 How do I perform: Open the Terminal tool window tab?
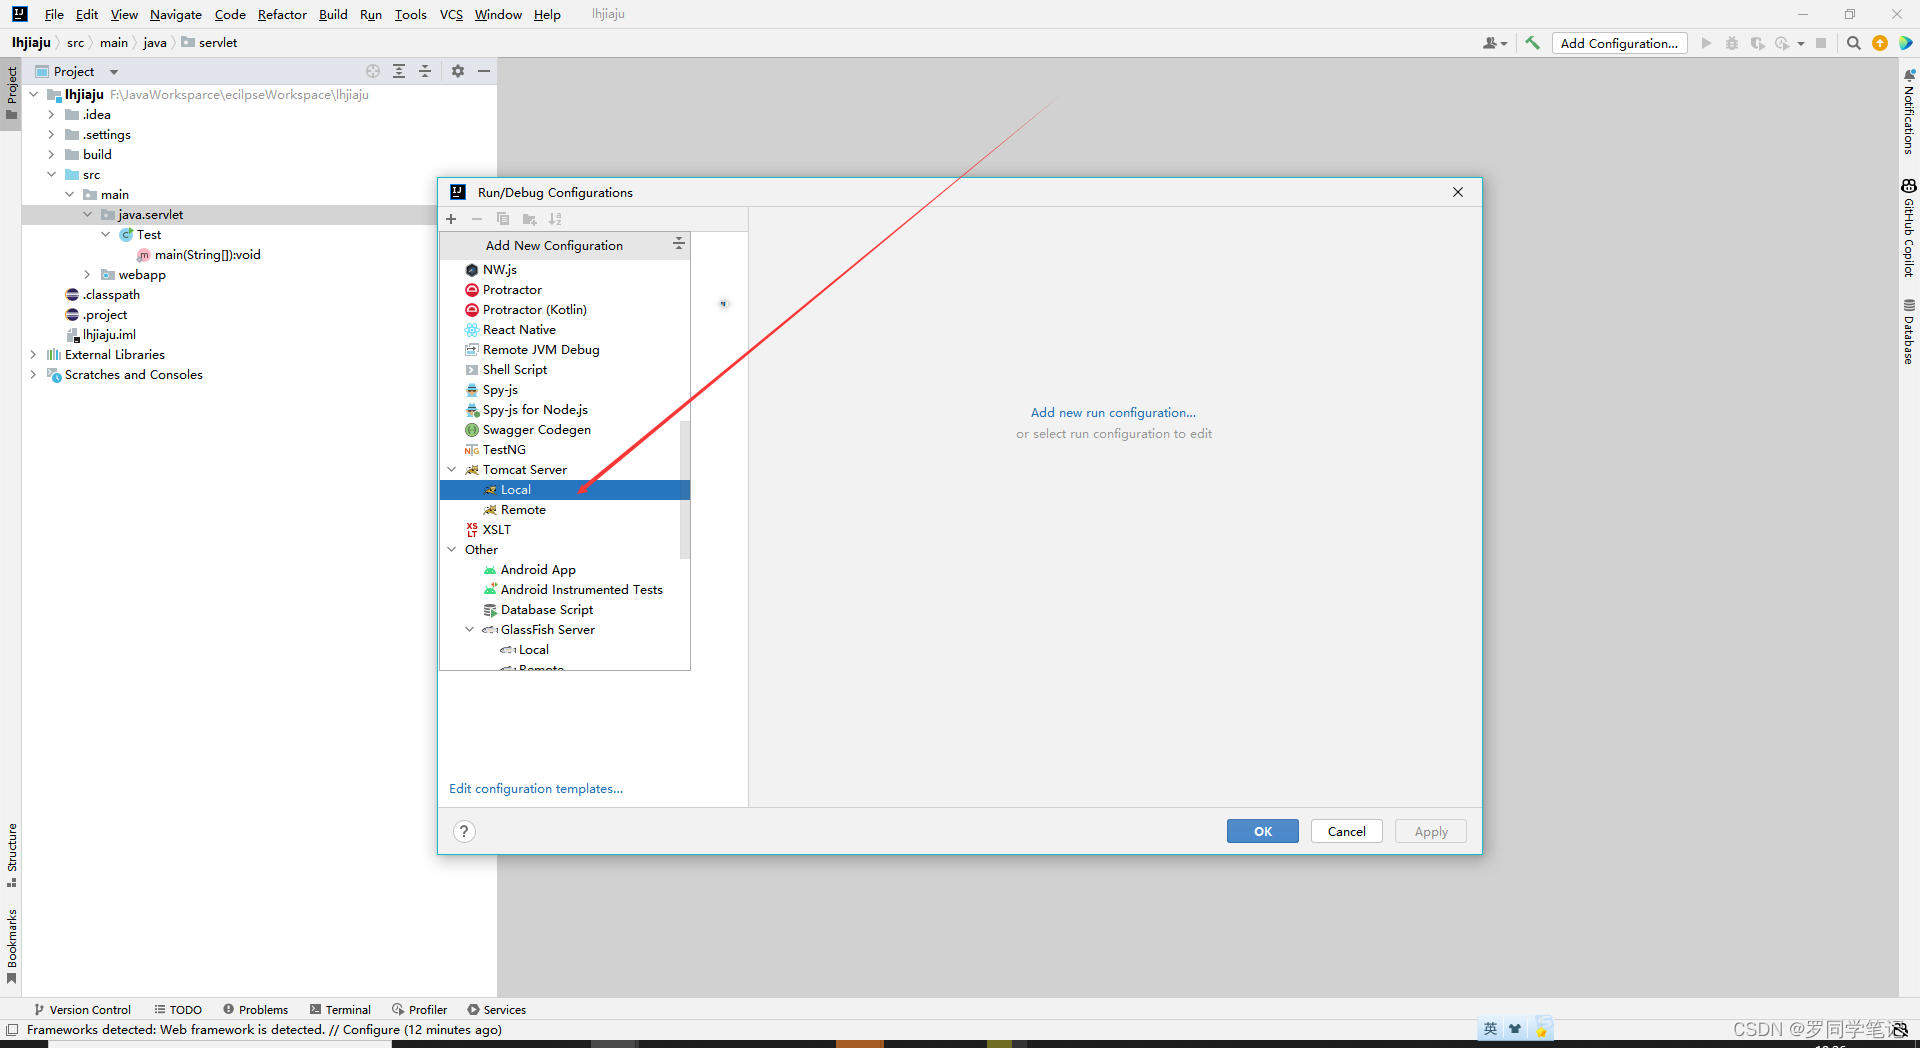tap(340, 1010)
